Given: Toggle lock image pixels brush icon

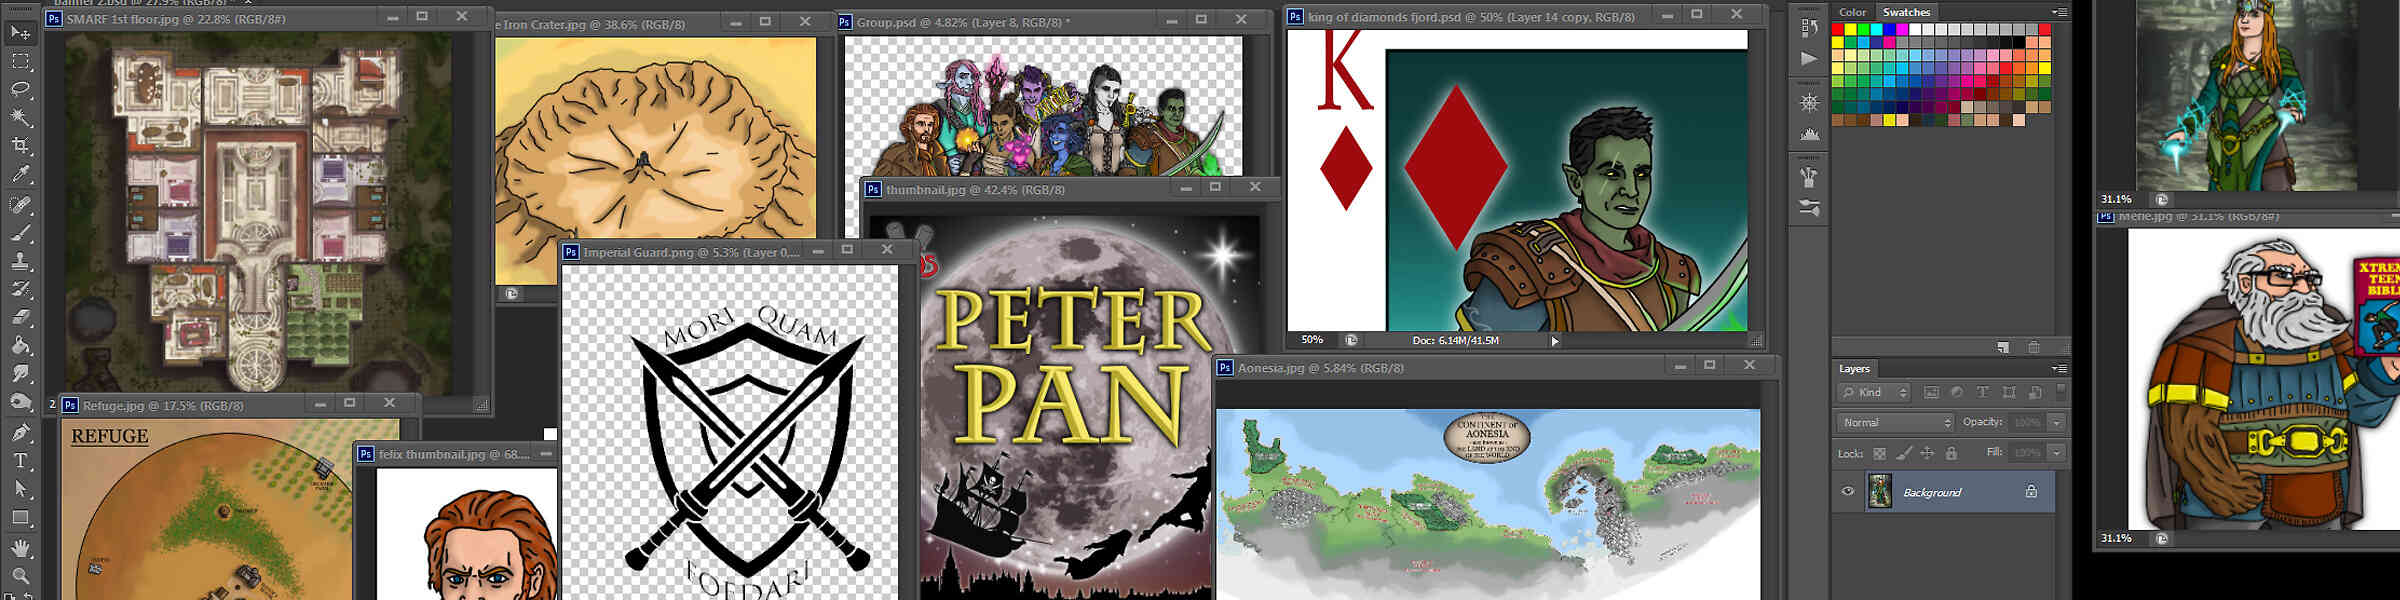Looking at the screenshot, I should [1904, 454].
